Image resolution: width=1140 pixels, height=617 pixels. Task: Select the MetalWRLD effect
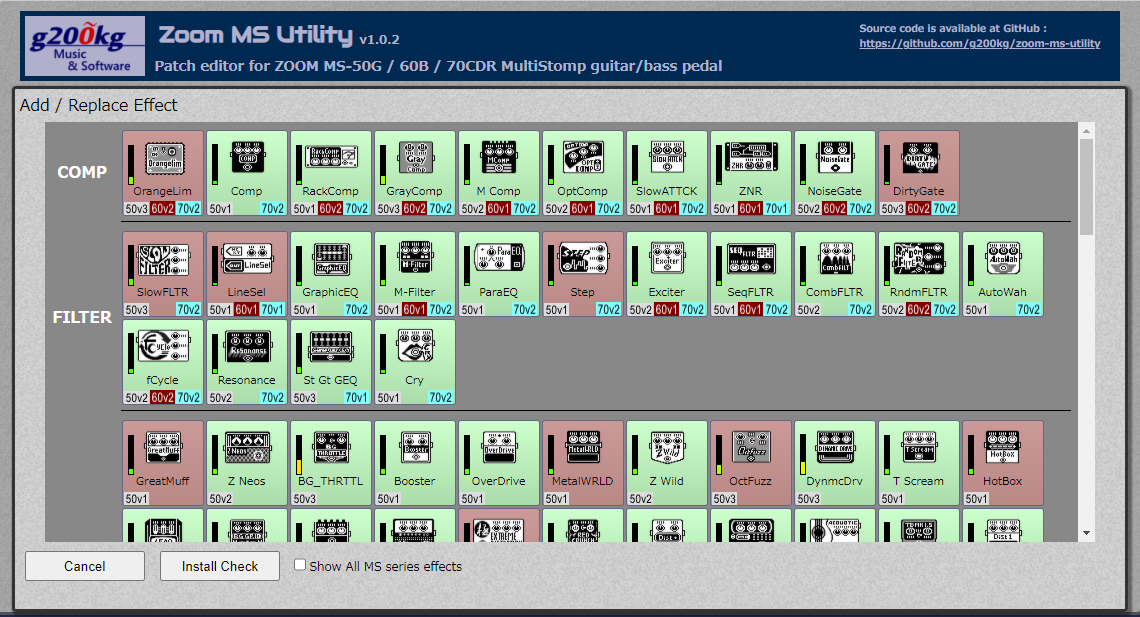[583, 463]
